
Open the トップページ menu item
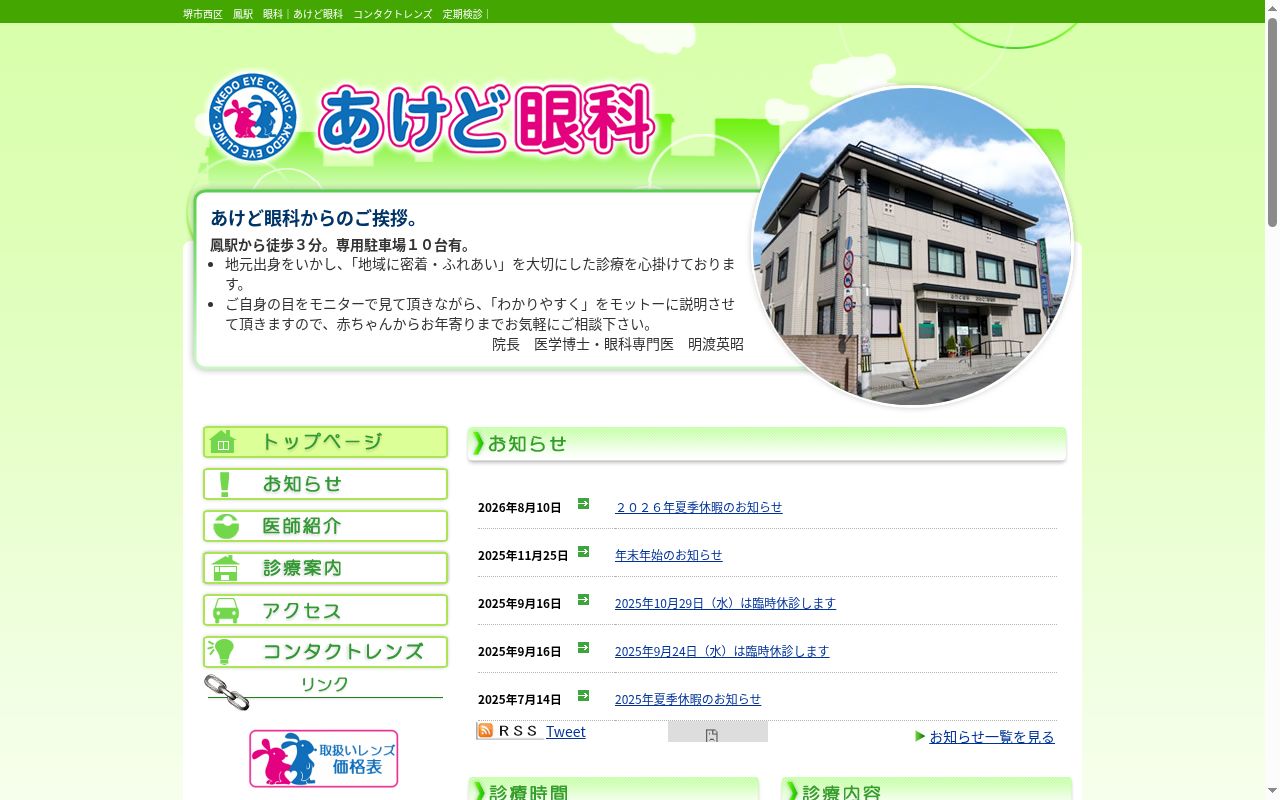(325, 442)
